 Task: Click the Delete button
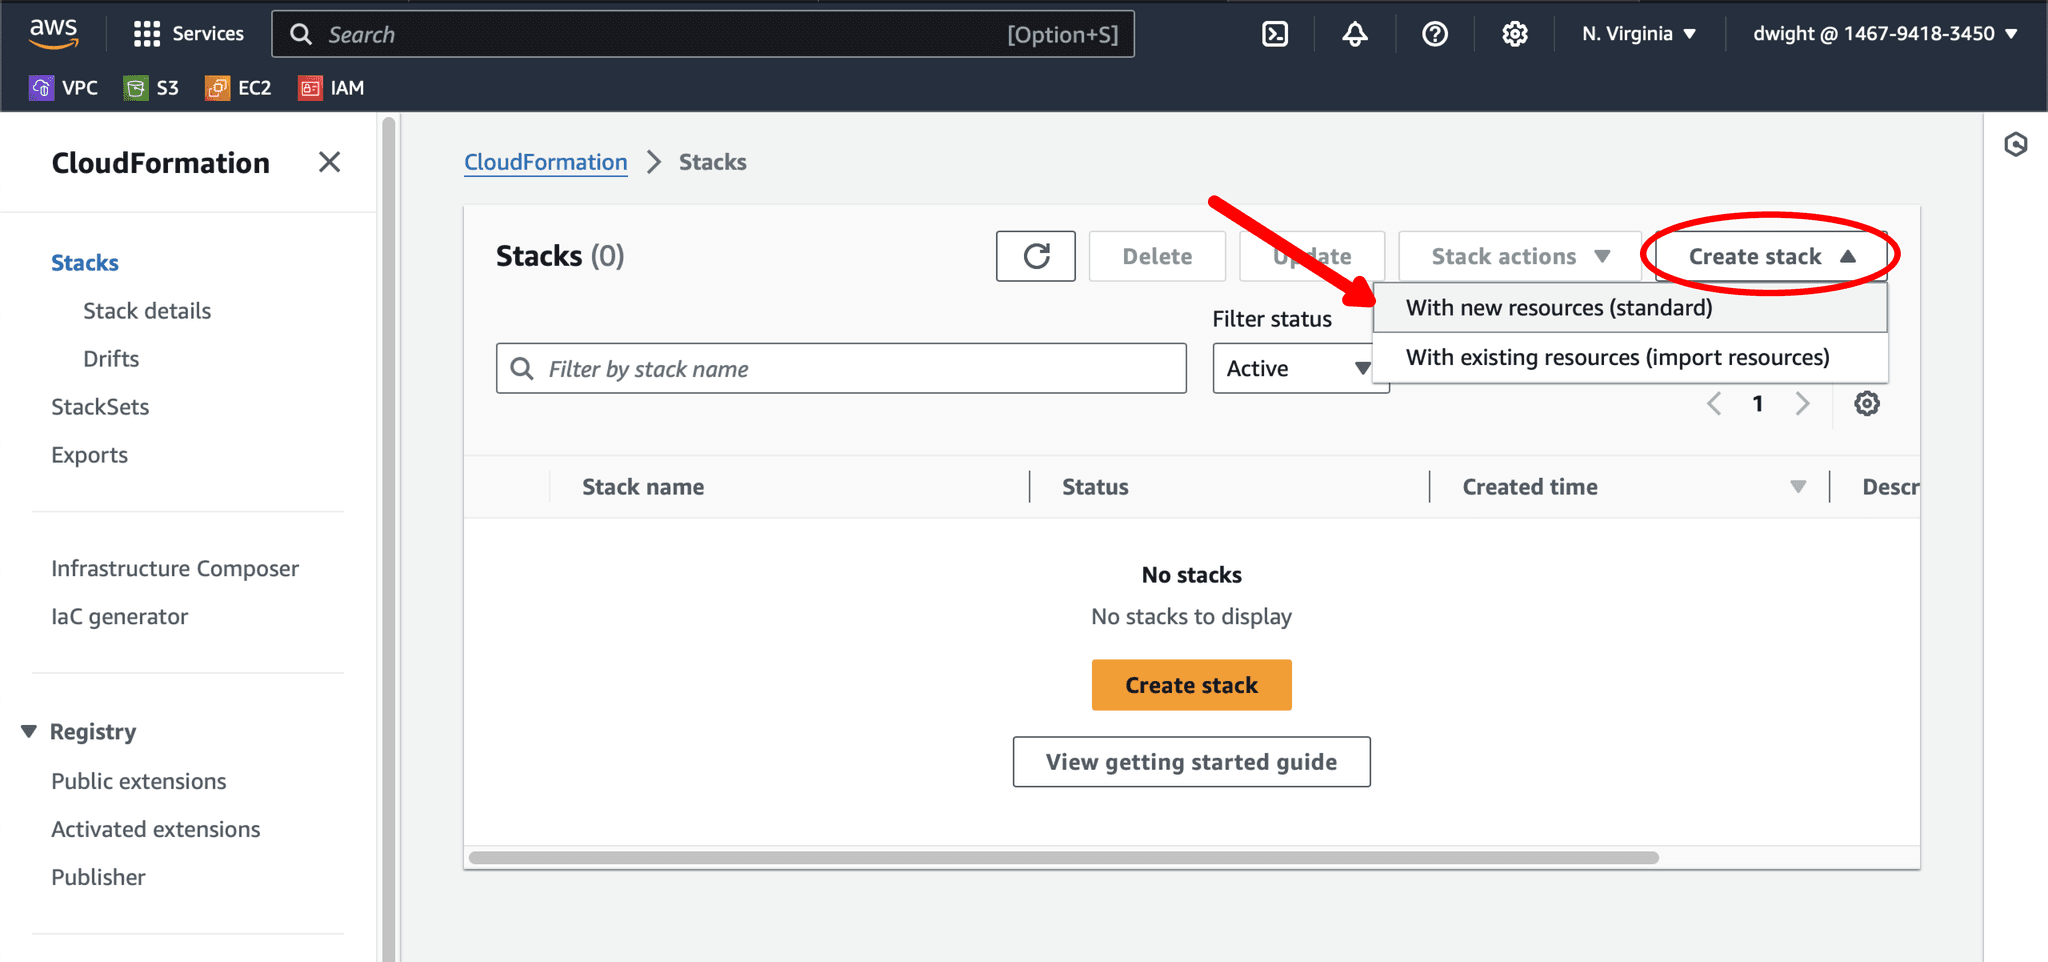tap(1157, 257)
